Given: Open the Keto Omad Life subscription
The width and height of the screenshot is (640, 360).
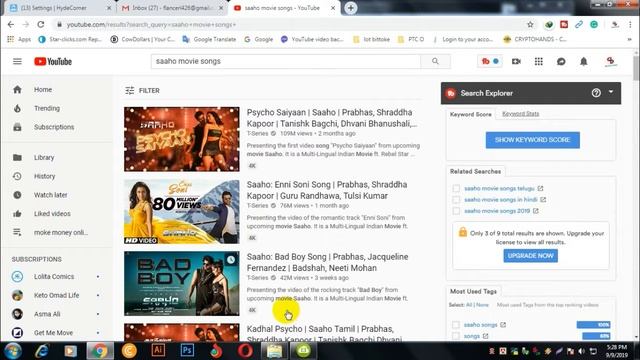Looking at the screenshot, I should [57, 295].
